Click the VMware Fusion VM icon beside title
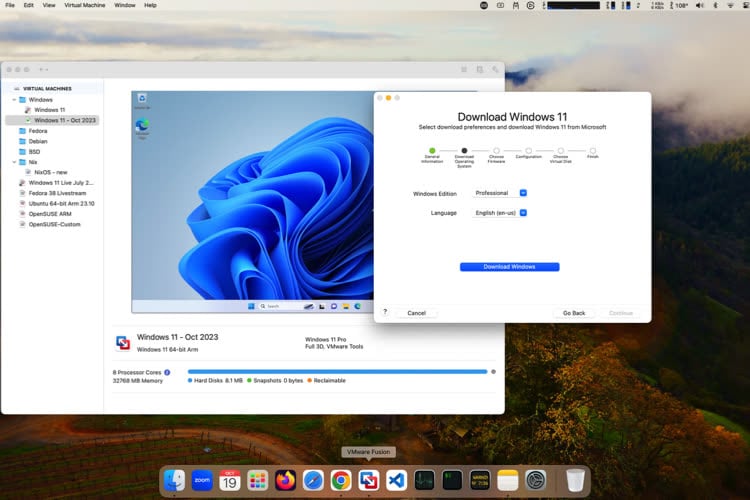This screenshot has height=500, width=750. click(x=123, y=343)
